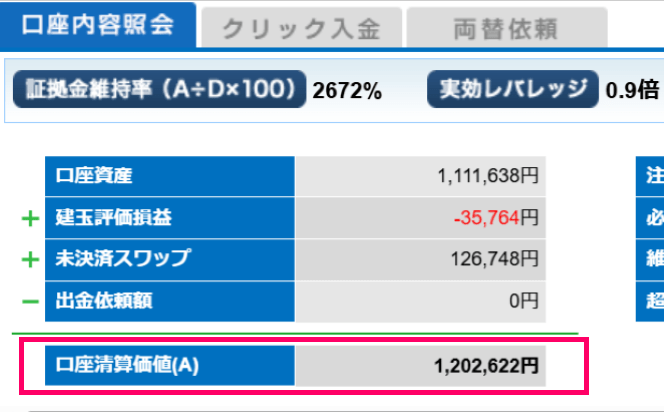Viewport: 664px width, 412px height.
Task: Click the 建玉評価損益 row header
Action: [169, 218]
